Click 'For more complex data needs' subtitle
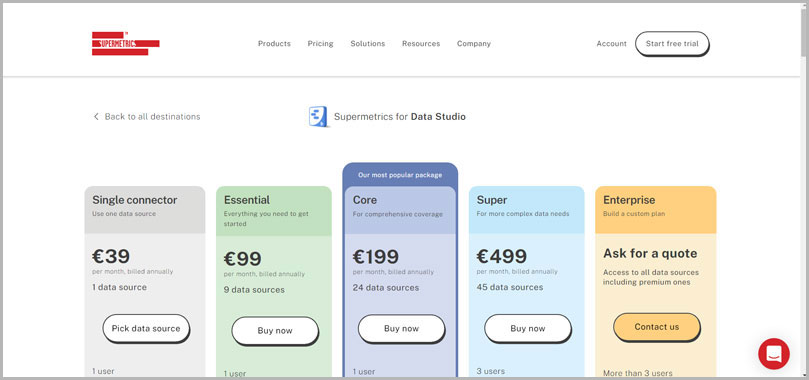The width and height of the screenshot is (809, 380). point(523,214)
